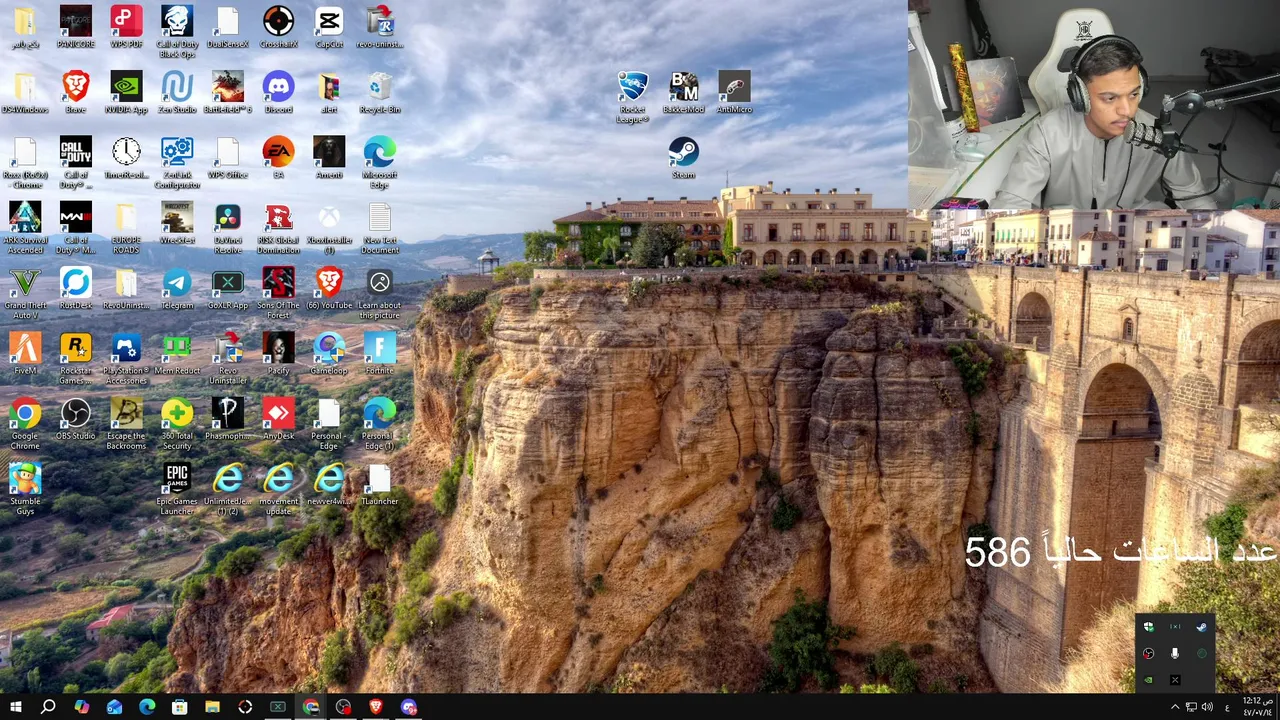Image resolution: width=1280 pixels, height=720 pixels.
Task: Open the RustDesk shortcut
Action: (x=76, y=287)
